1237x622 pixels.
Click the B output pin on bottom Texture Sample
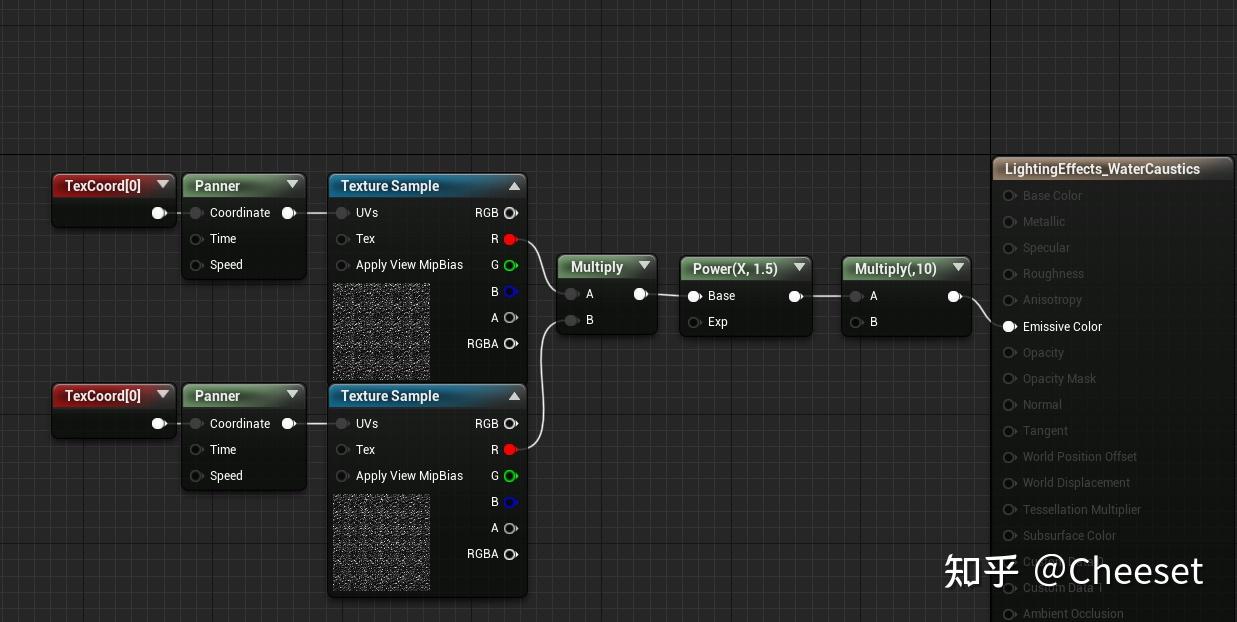[510, 502]
